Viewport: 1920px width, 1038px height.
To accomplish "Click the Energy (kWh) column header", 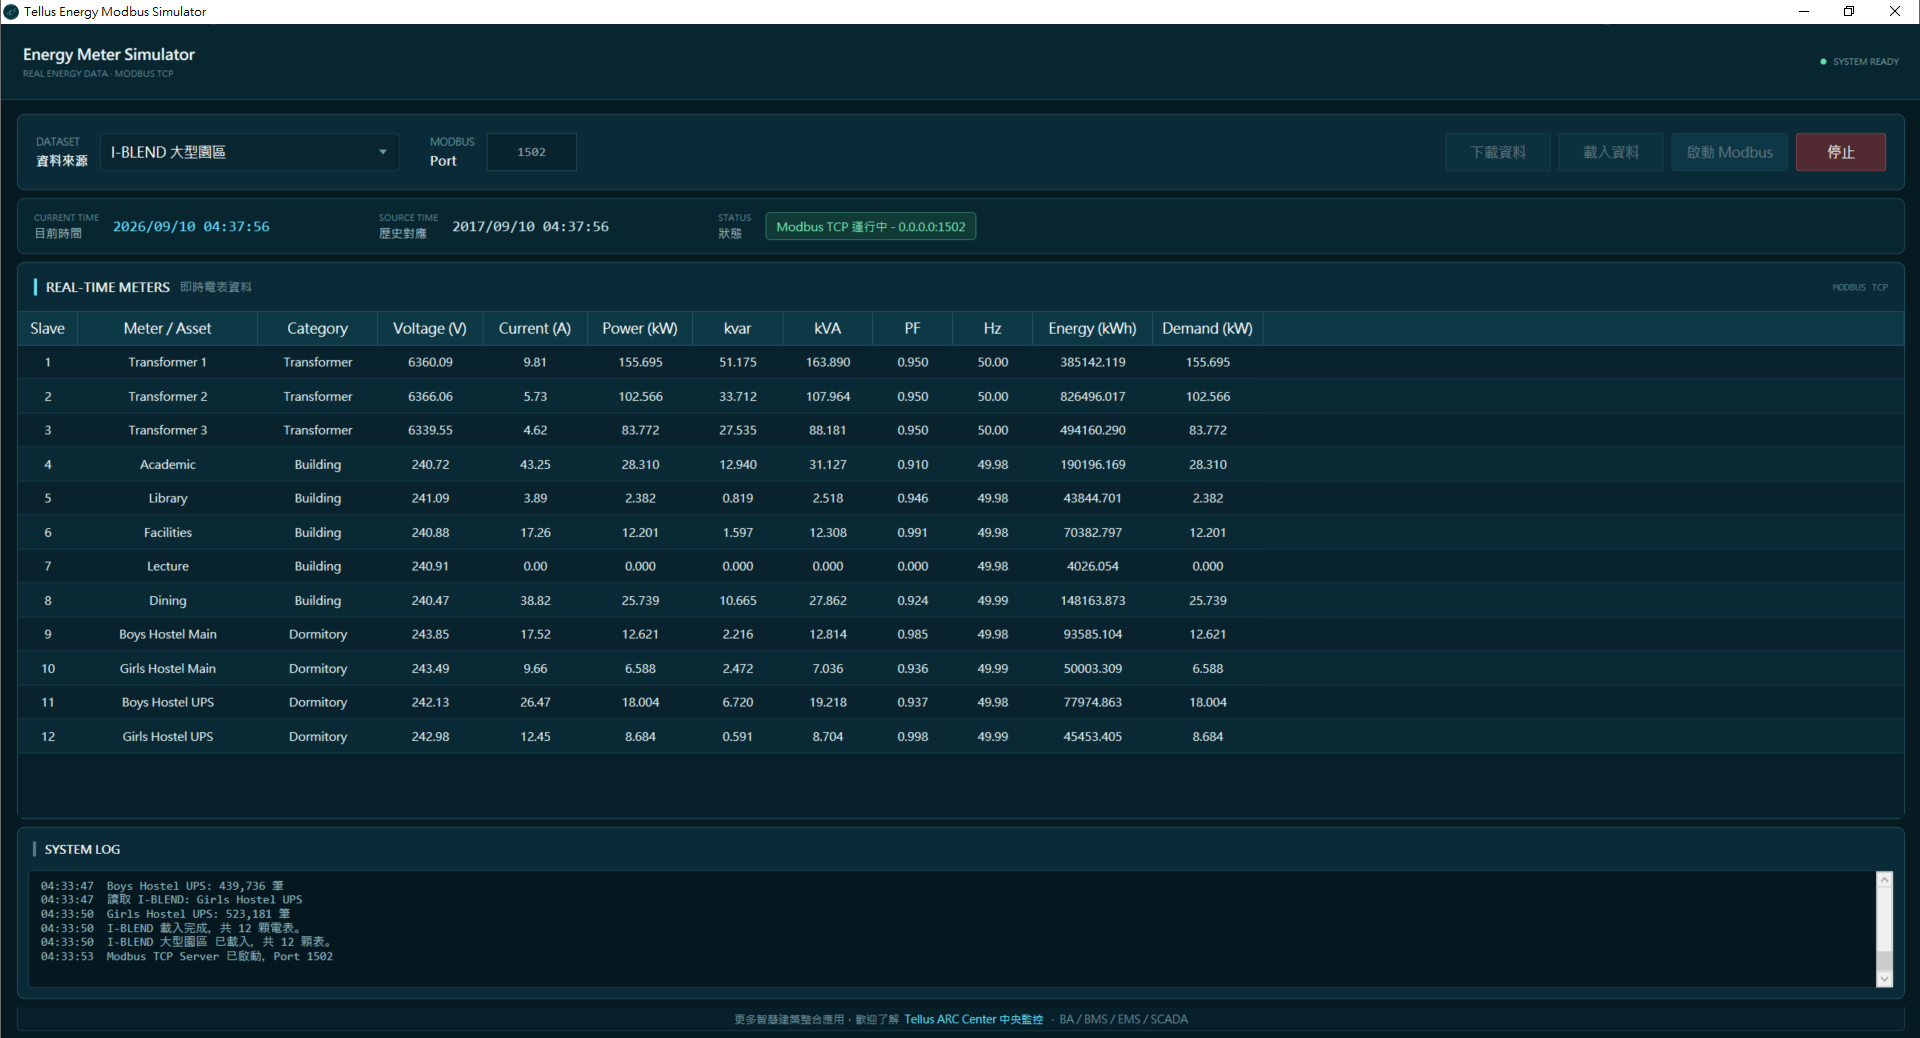I will click(1093, 328).
